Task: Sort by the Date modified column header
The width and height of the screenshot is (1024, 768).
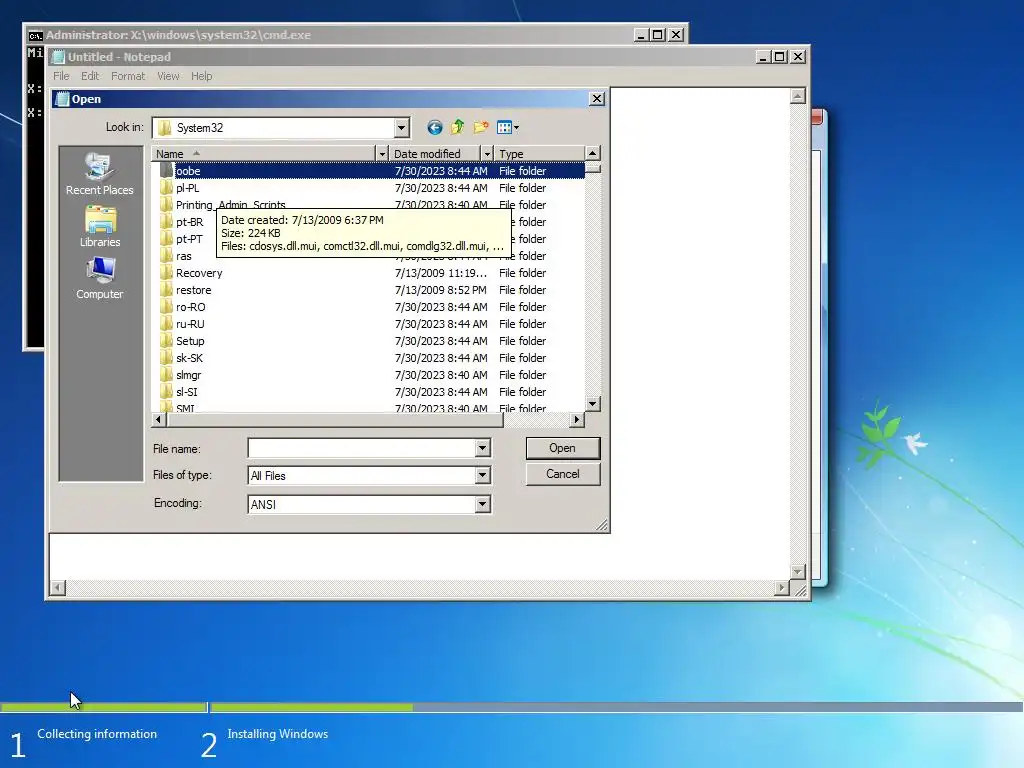Action: coord(436,153)
